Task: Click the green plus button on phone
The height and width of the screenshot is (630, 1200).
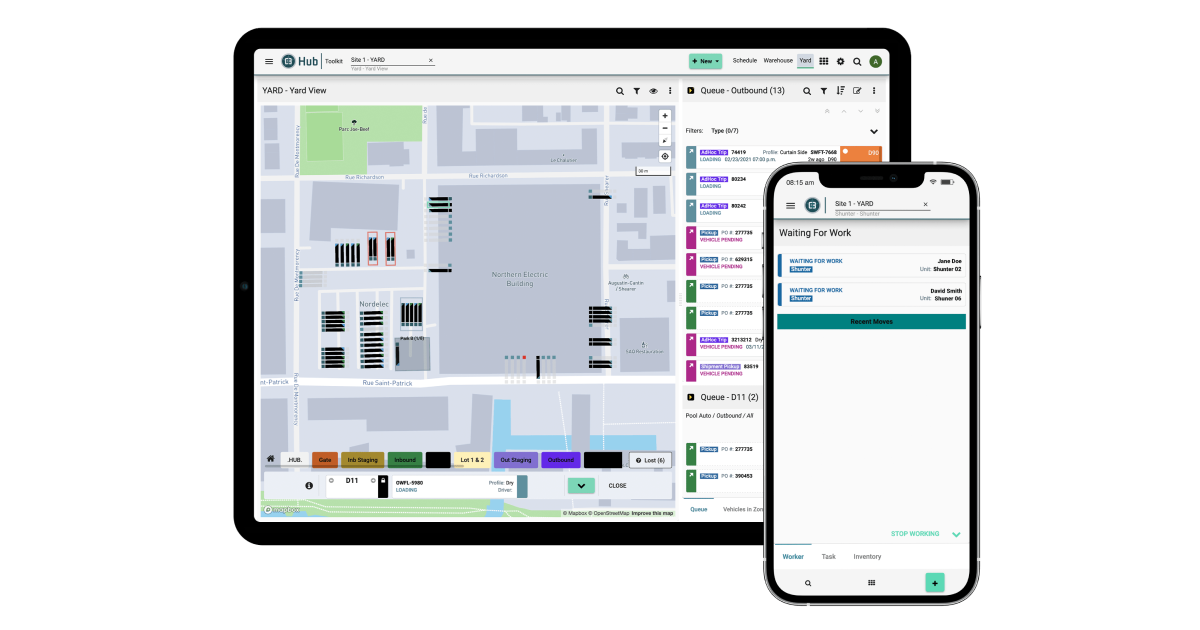Action: 935,583
